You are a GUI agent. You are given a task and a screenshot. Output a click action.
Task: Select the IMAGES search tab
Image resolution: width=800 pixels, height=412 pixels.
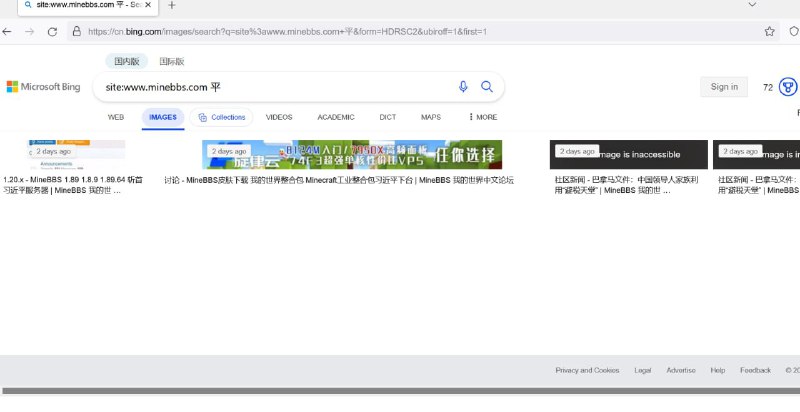point(163,117)
